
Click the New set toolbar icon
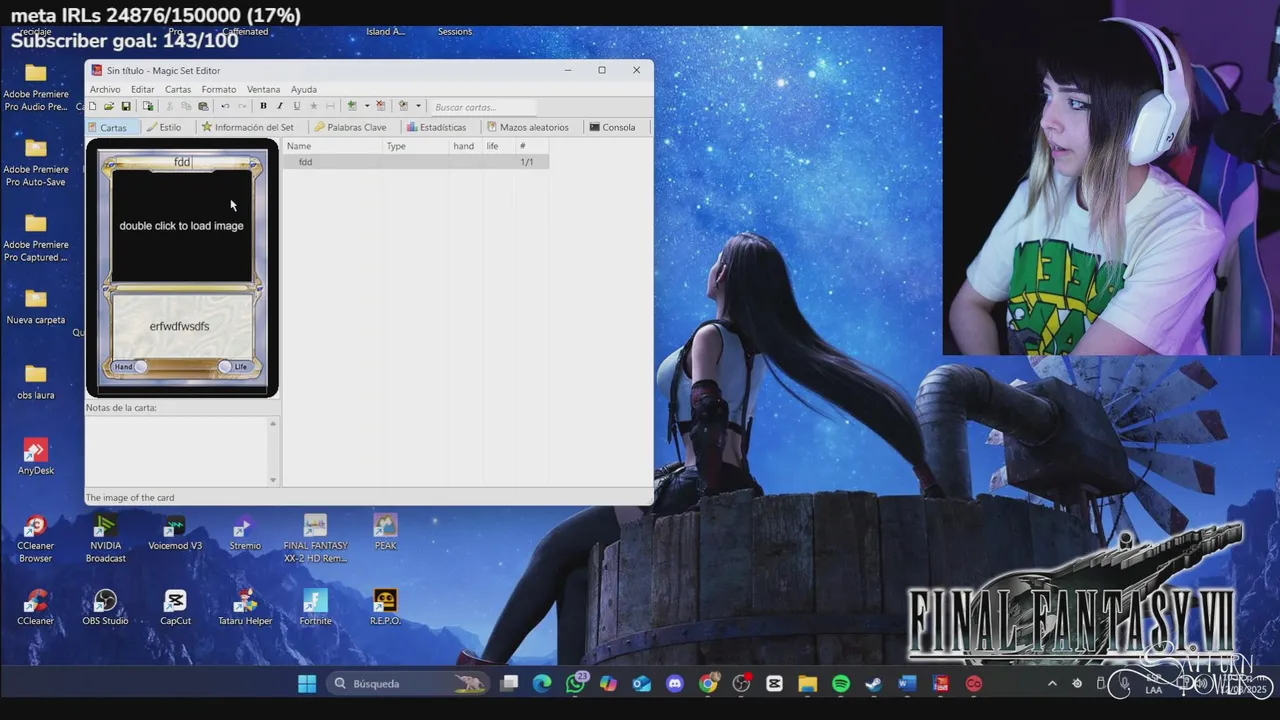coord(93,106)
